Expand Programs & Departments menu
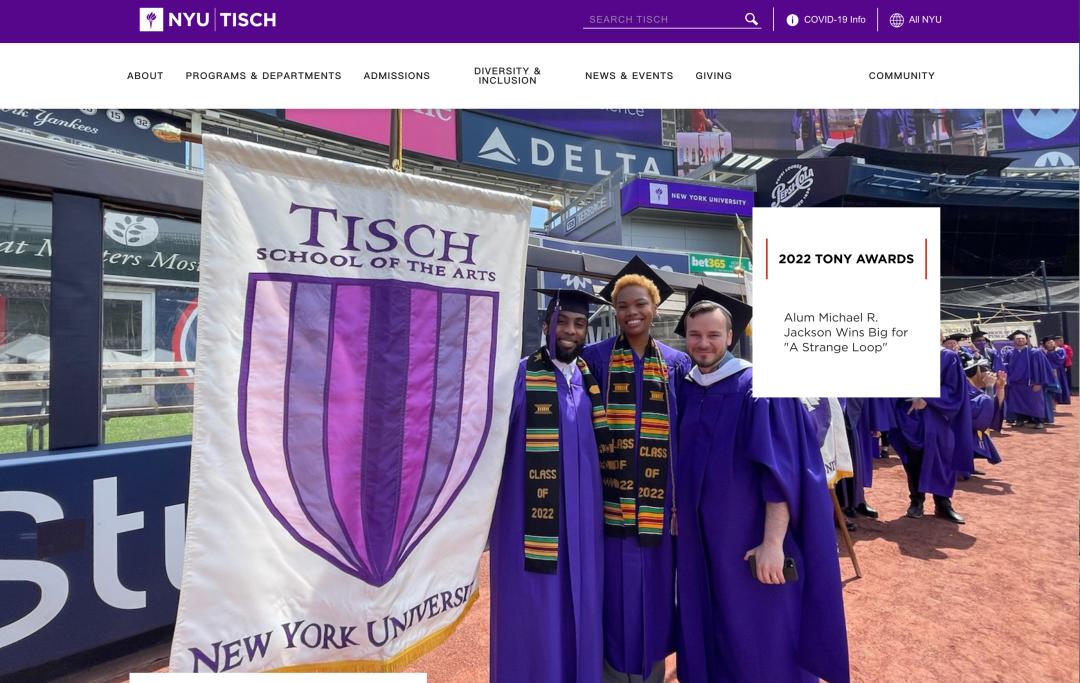This screenshot has width=1080, height=683. (x=263, y=76)
